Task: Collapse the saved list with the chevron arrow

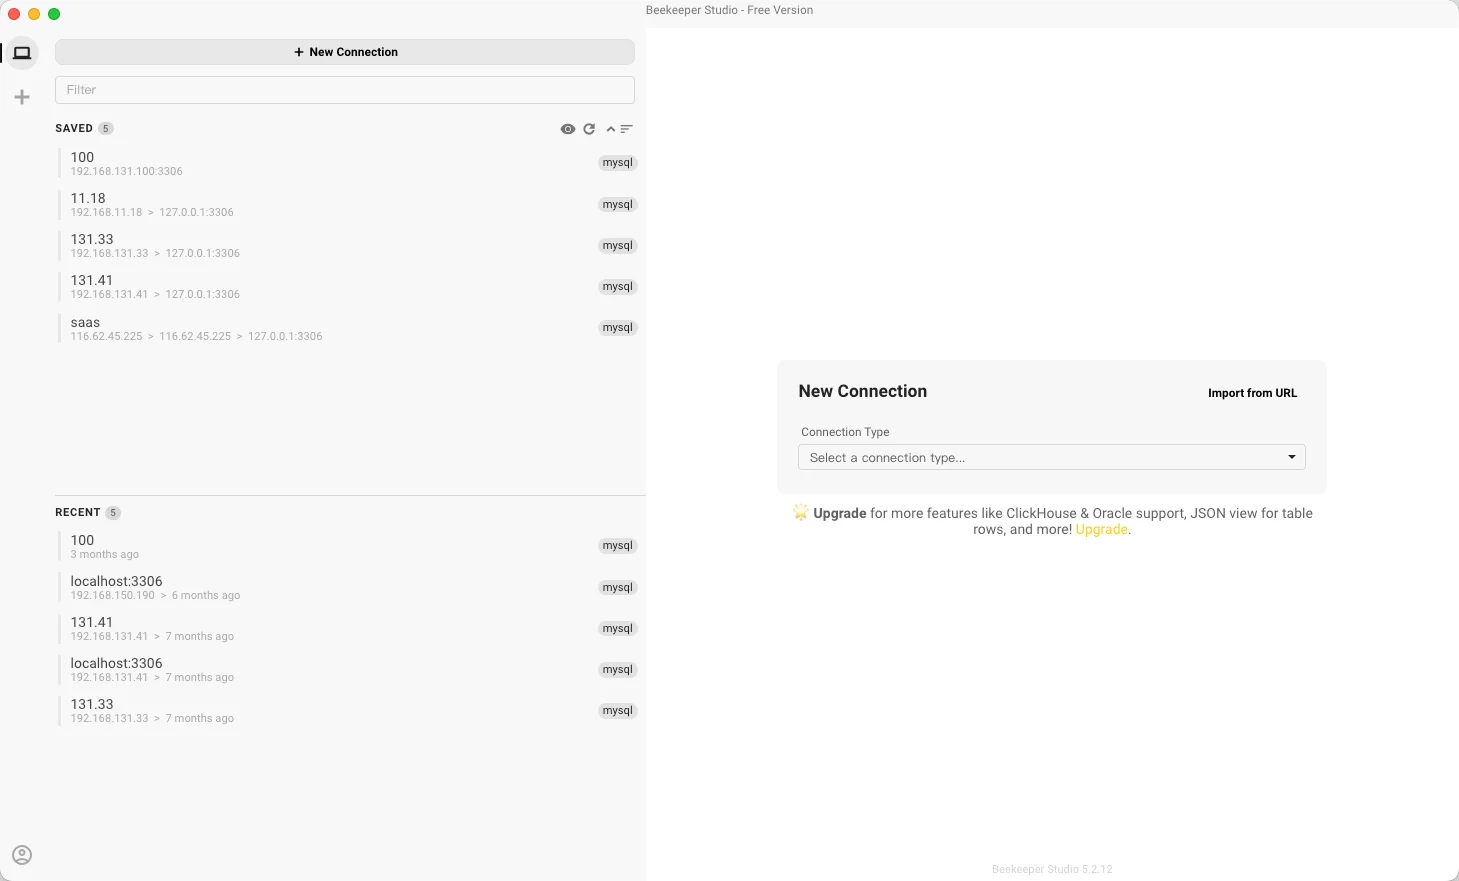Action: click(611, 129)
